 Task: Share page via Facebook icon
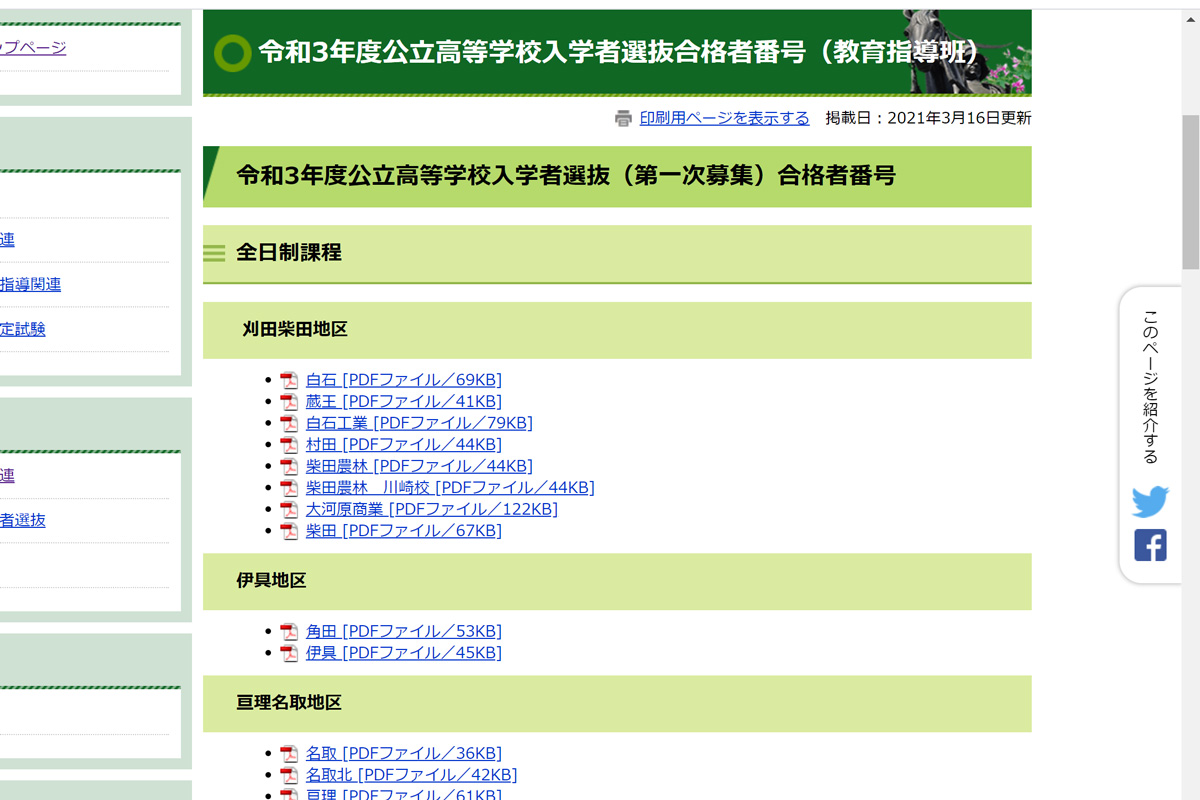(x=1150, y=545)
